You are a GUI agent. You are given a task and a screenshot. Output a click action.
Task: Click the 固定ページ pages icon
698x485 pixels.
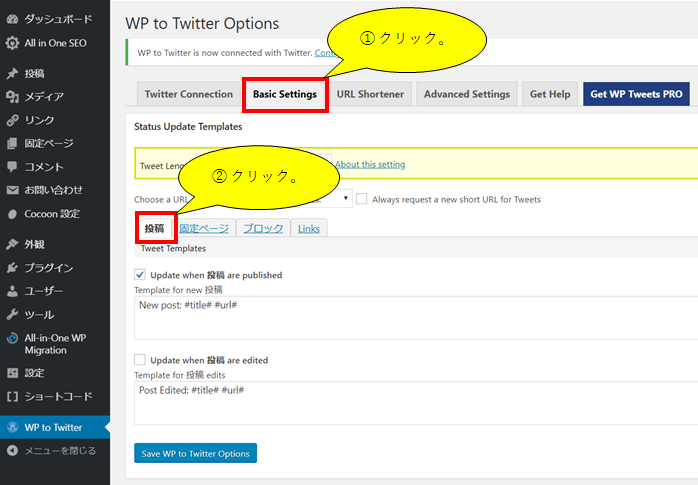pyautogui.click(x=12, y=143)
